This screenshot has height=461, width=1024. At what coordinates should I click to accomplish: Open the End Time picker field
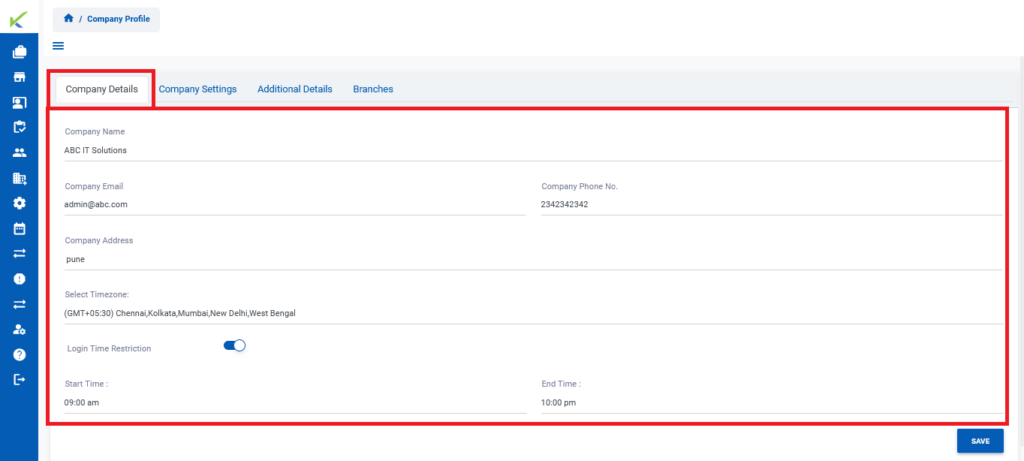point(772,403)
